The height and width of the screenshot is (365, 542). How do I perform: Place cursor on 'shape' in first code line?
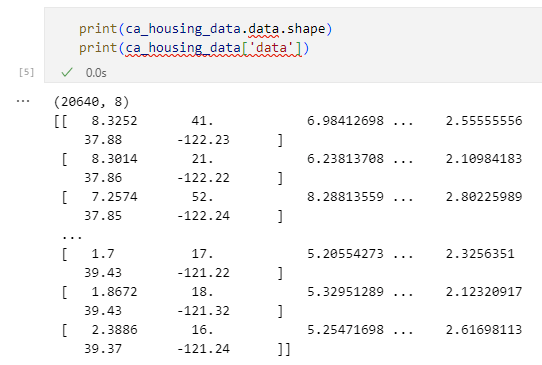tap(306, 29)
